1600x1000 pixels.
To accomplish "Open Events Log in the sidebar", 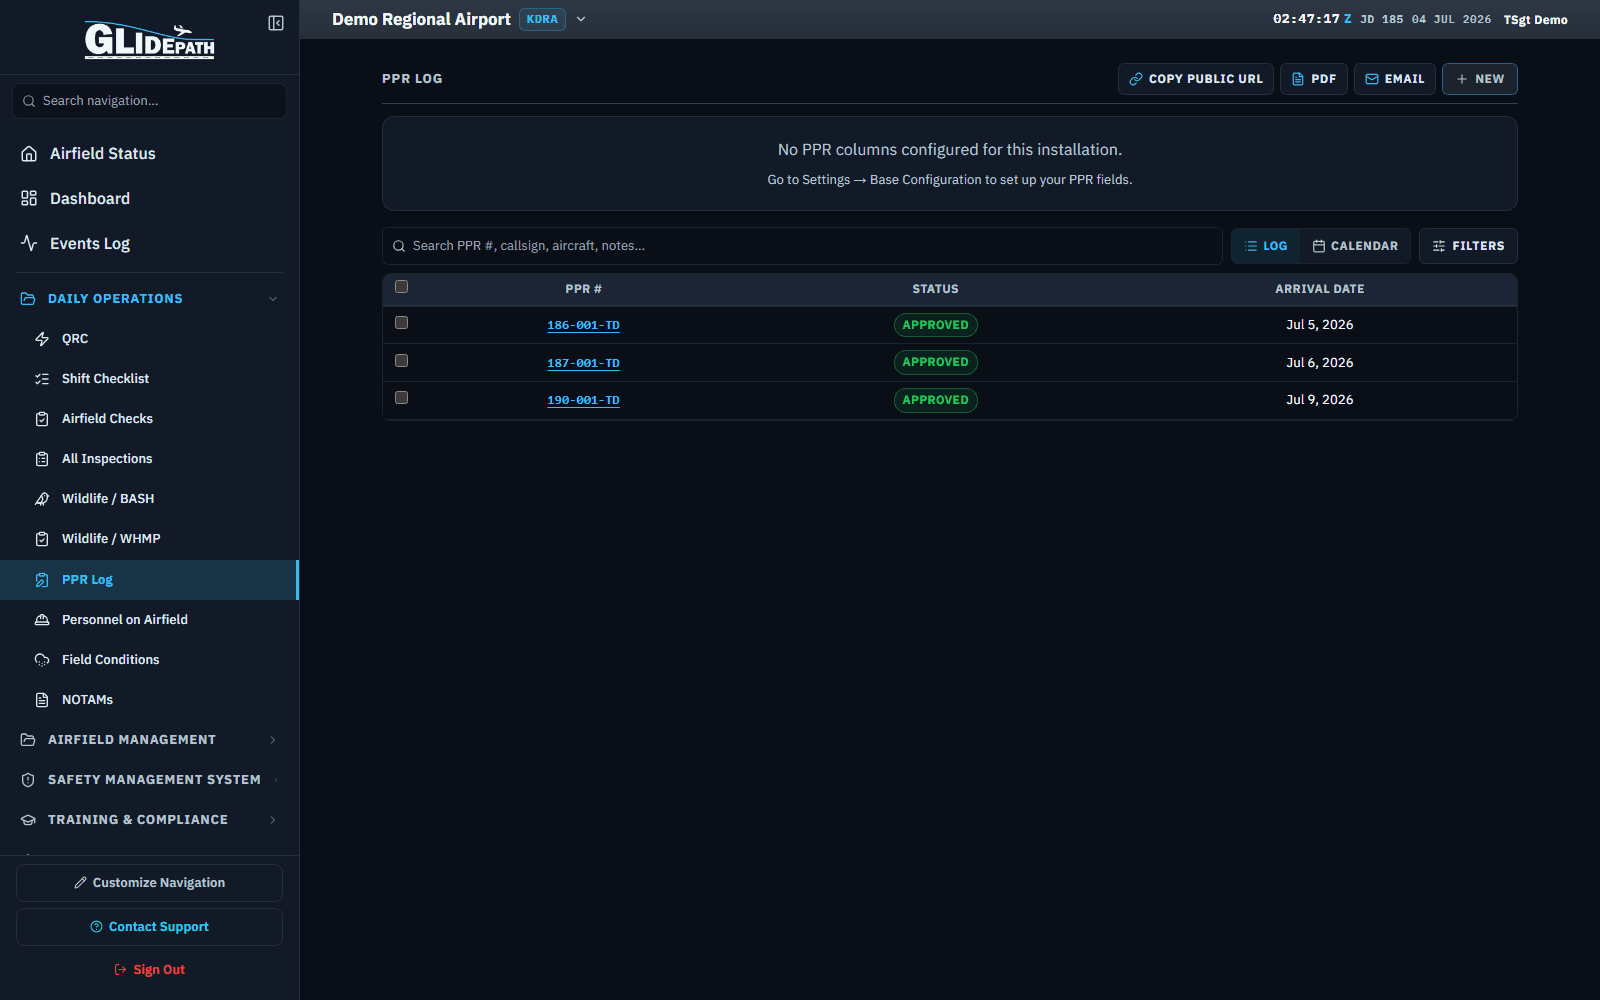I will (149, 244).
